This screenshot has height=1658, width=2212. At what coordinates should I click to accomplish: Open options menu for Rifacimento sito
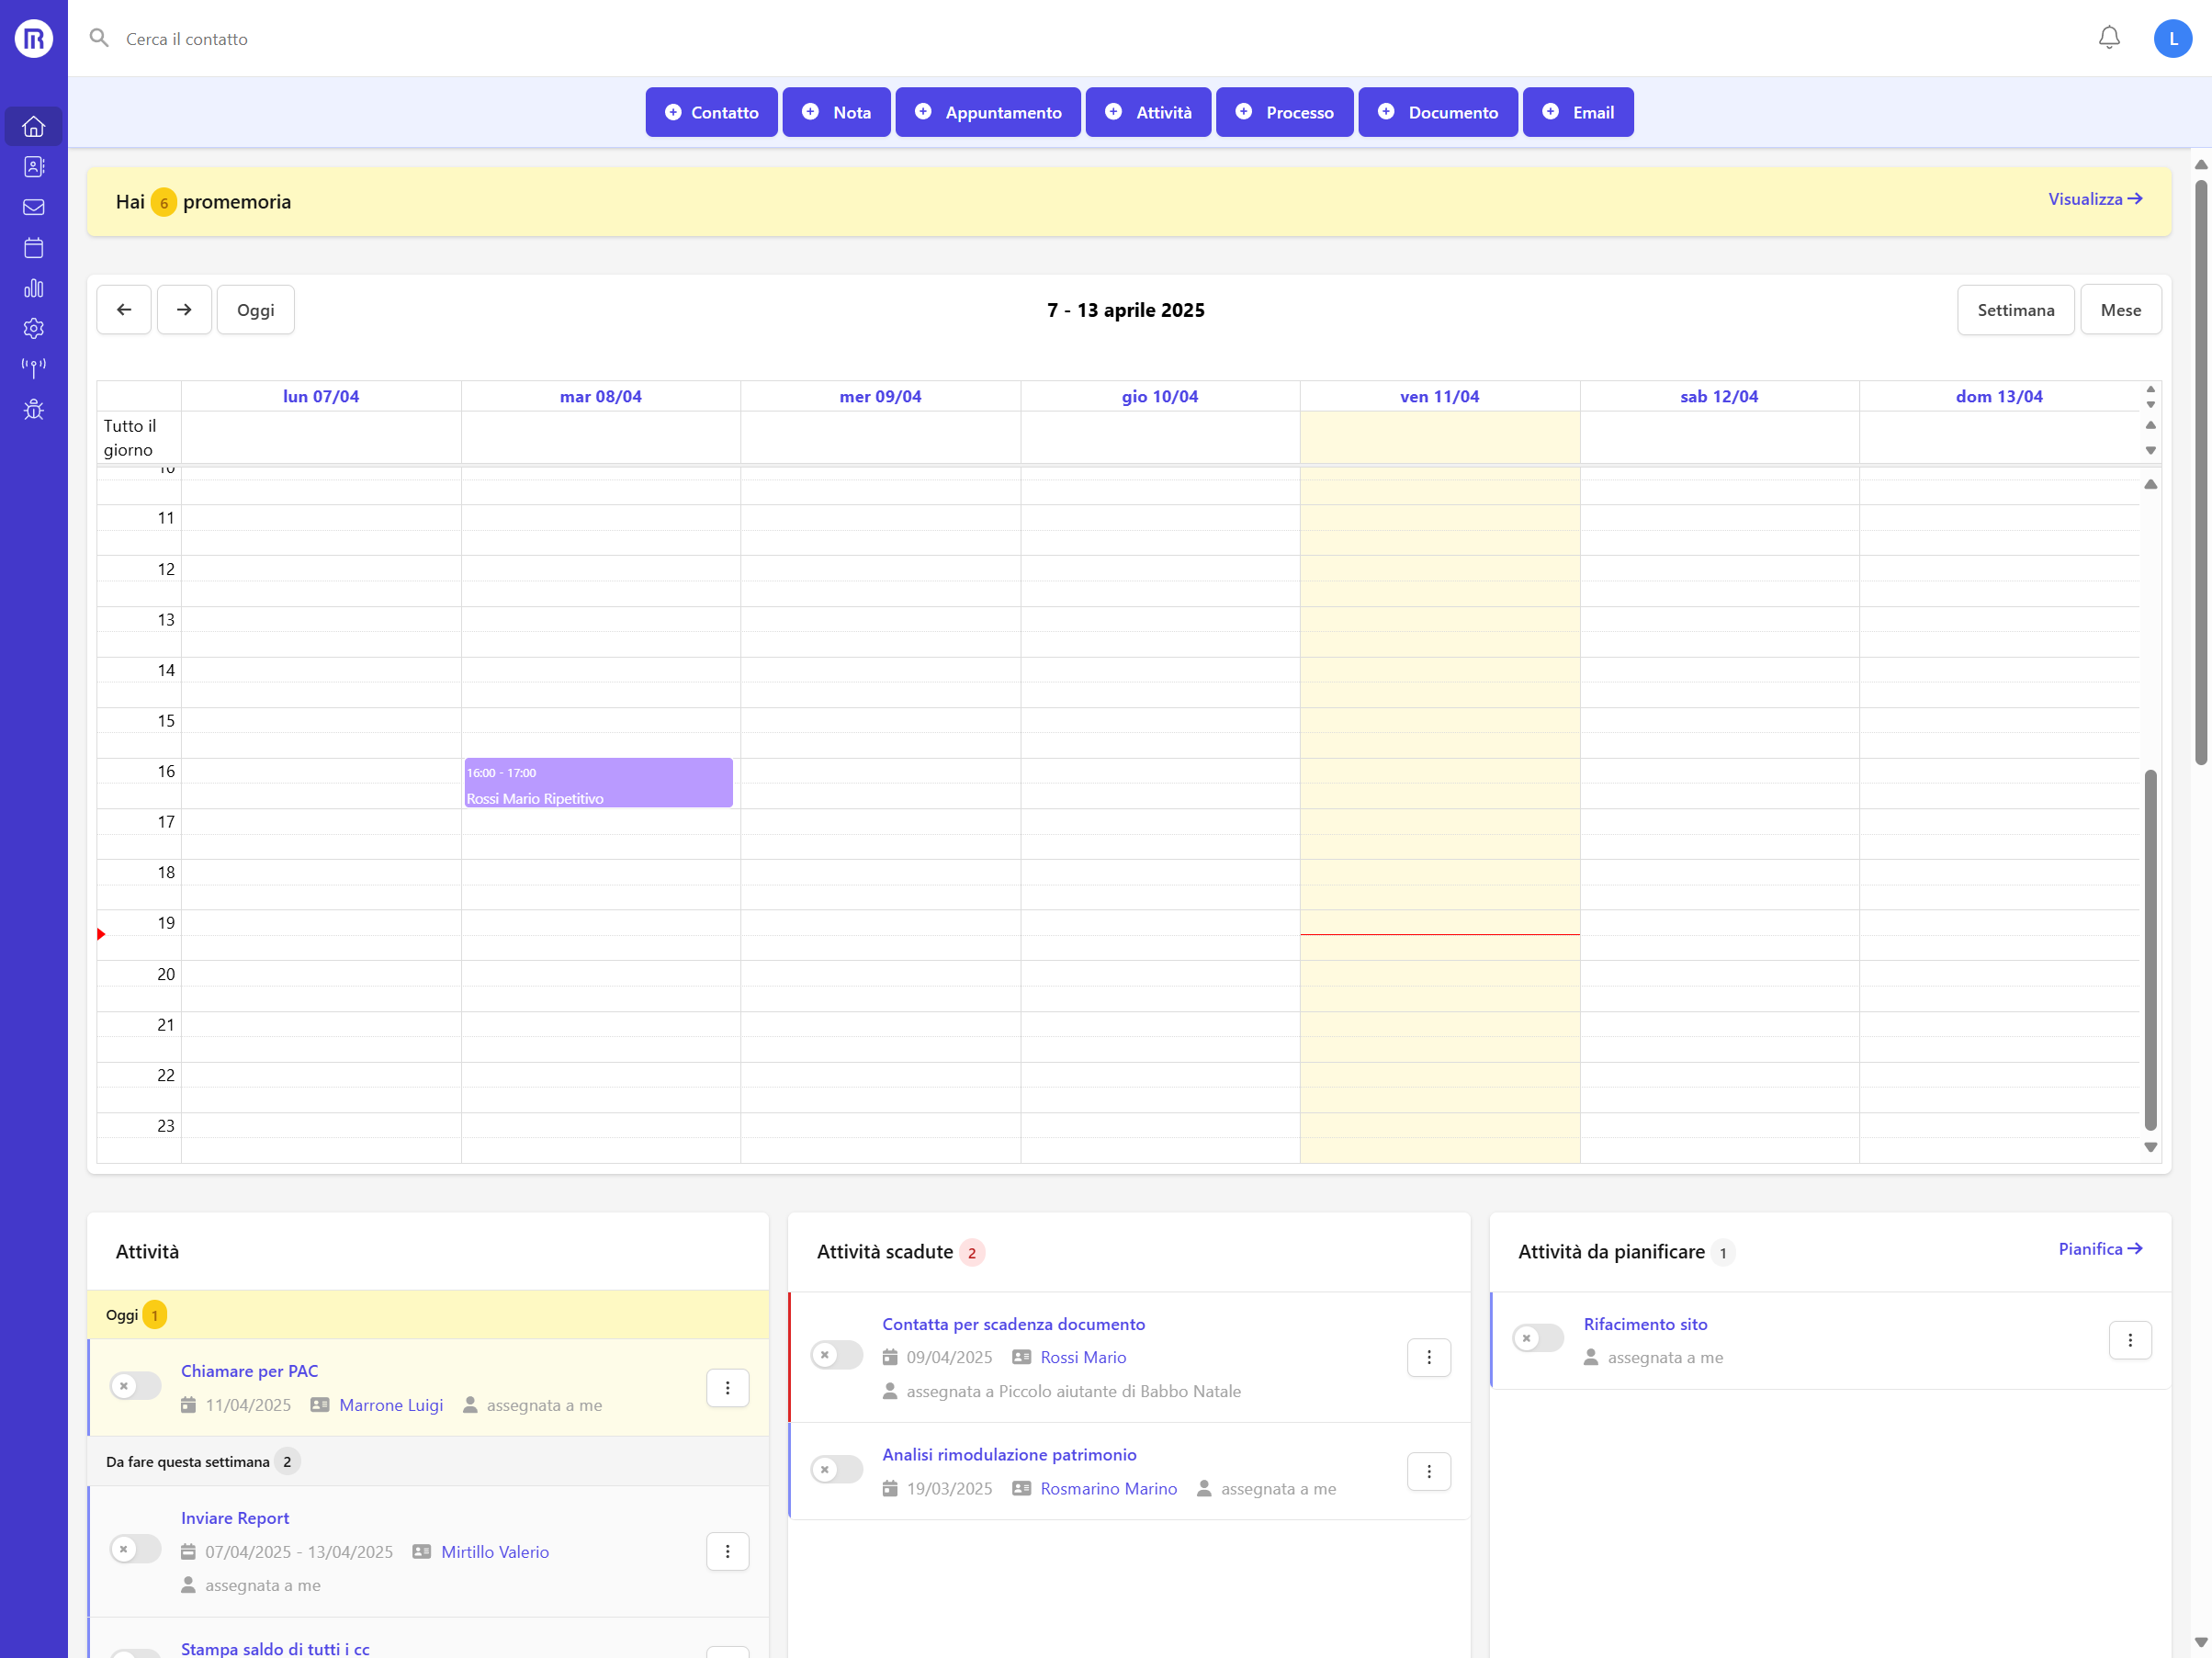click(x=2130, y=1340)
